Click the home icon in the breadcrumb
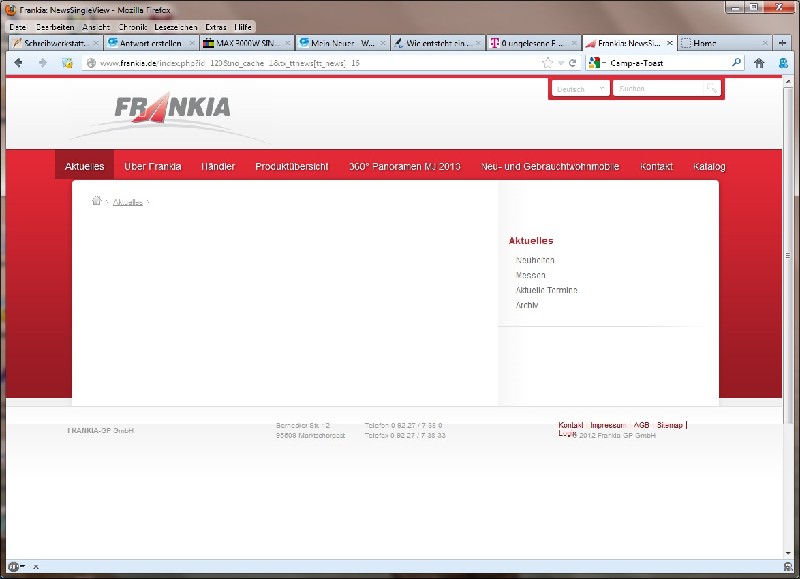The width and height of the screenshot is (800, 579). click(97, 201)
